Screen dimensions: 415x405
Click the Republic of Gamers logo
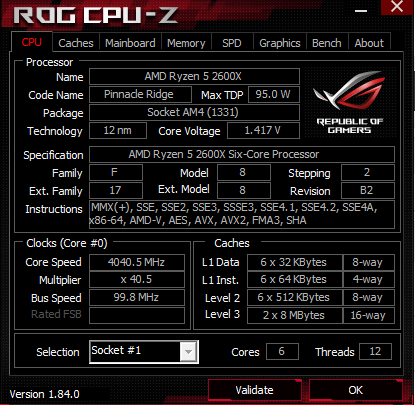350,103
